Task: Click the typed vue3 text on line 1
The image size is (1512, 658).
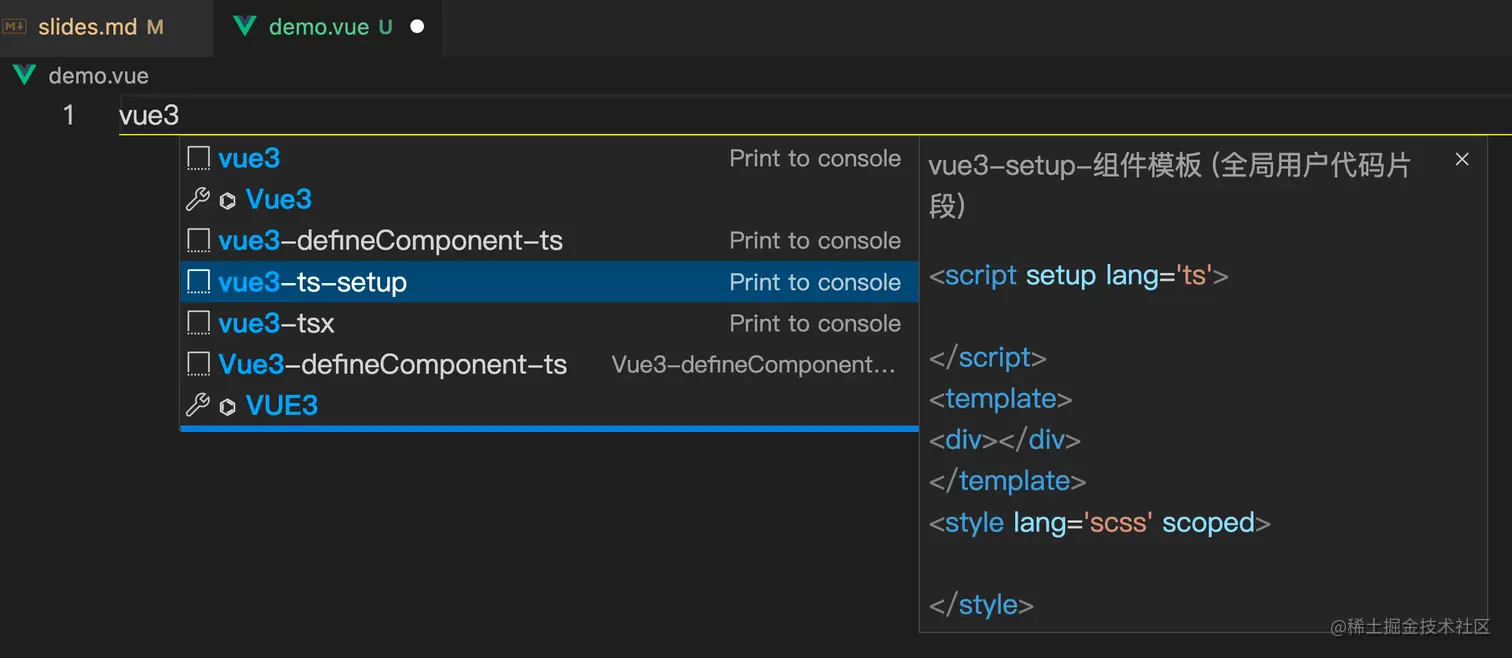Action: coord(149,115)
